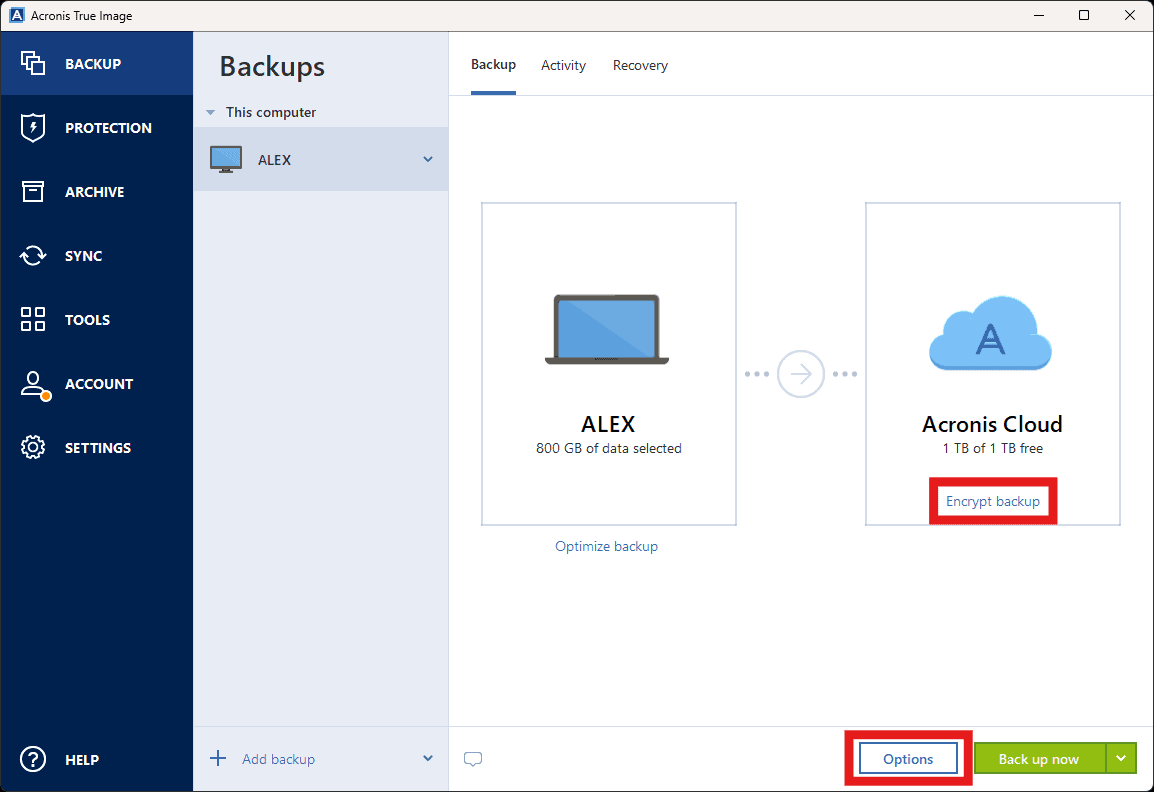1154x792 pixels.
Task: Expand the ALEX backup chevron menu
Action: tap(428, 160)
